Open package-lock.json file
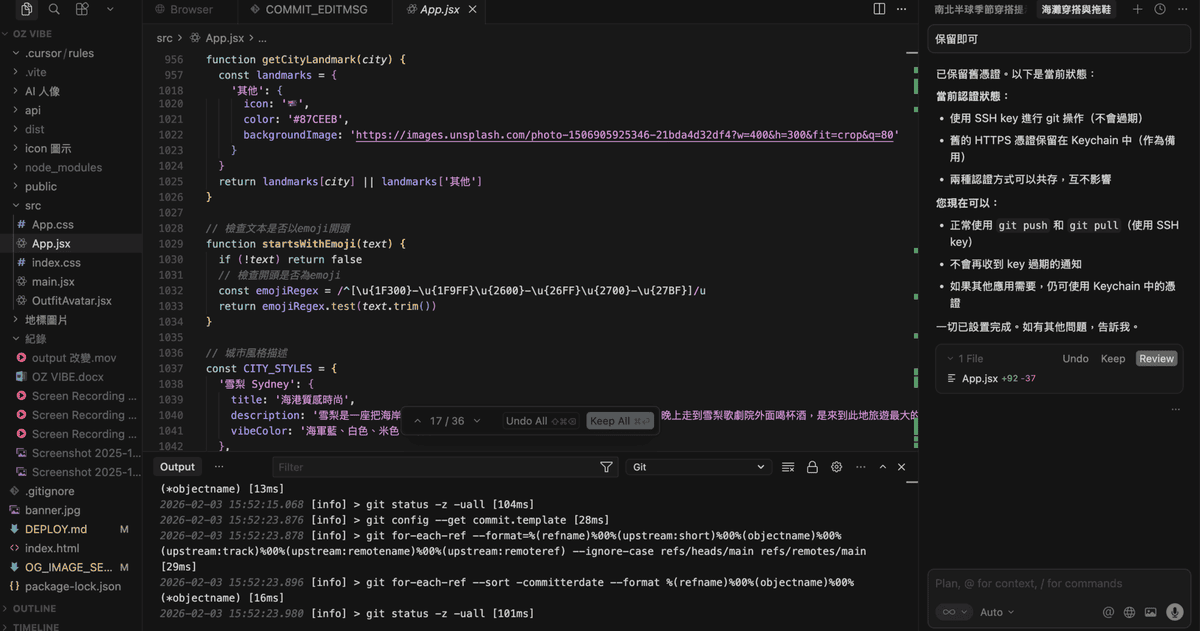The width and height of the screenshot is (1200, 631). 70,586
